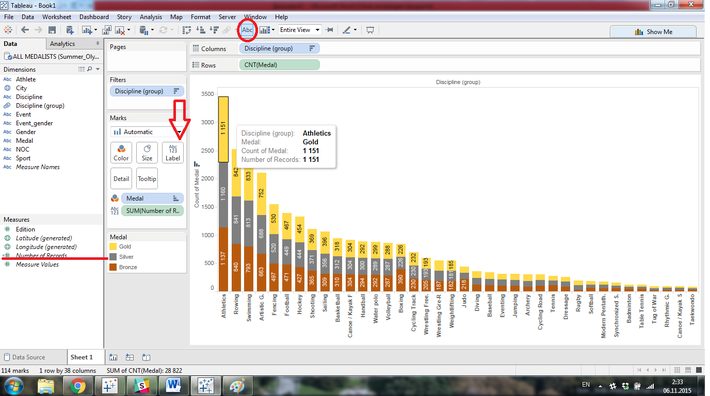
Task: Click the Dimensions view-as-grid icon
Action: pos(81,69)
